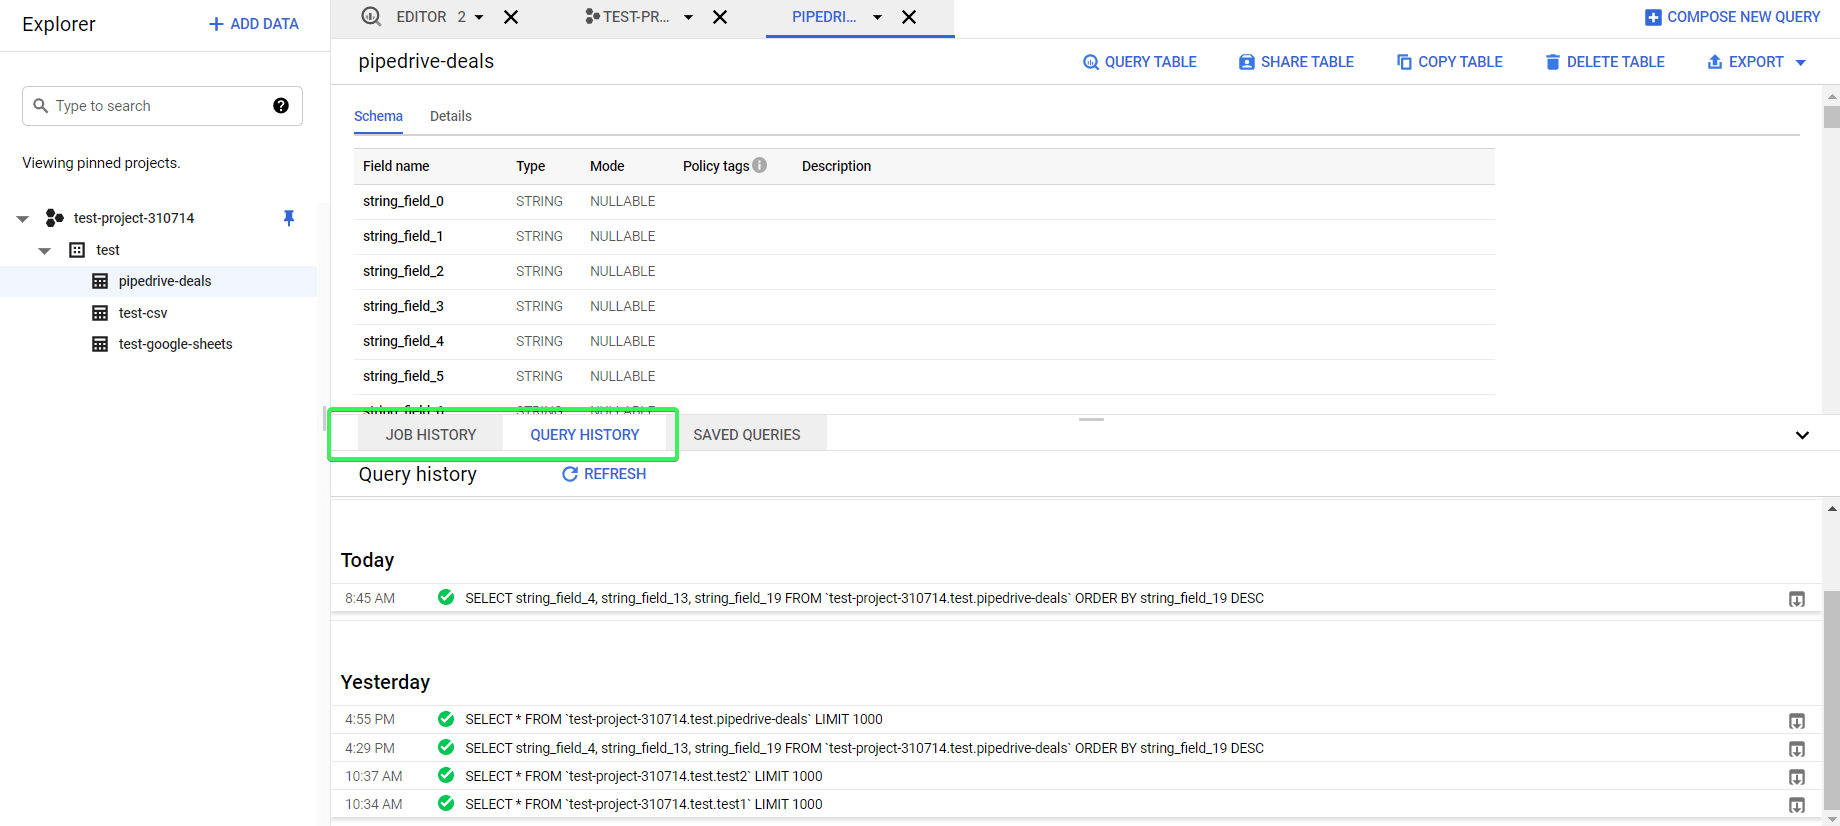Collapse the test-project-310714 tree node
Screen dimensions: 1840x826
coord(22,219)
